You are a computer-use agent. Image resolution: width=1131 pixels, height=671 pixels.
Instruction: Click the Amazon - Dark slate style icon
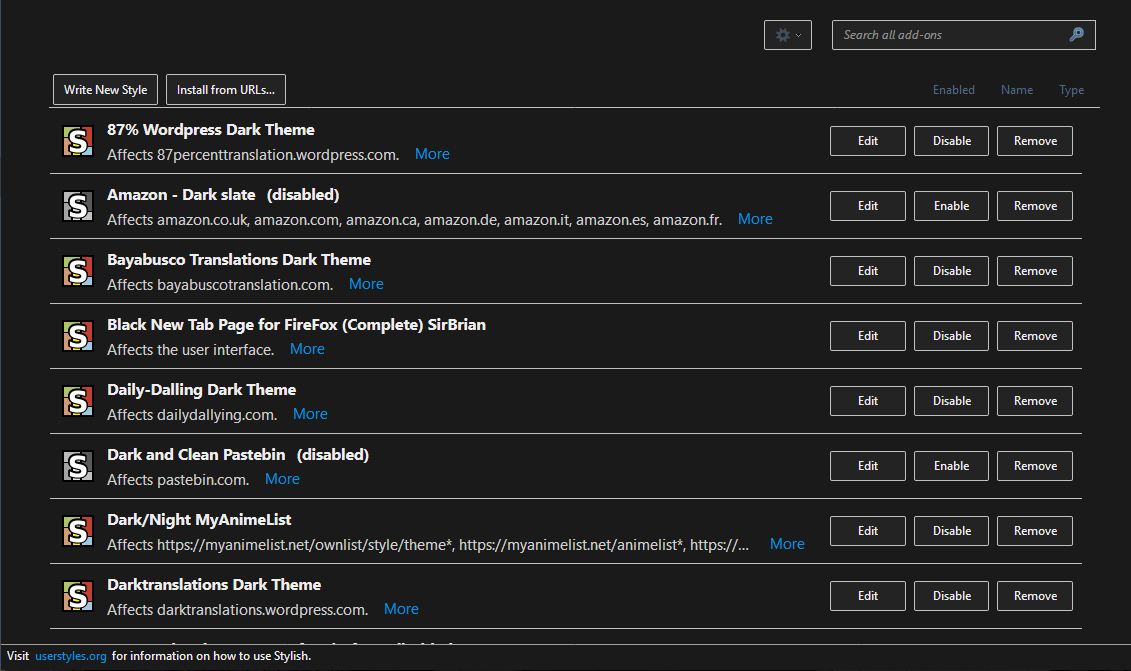pyautogui.click(x=78, y=206)
